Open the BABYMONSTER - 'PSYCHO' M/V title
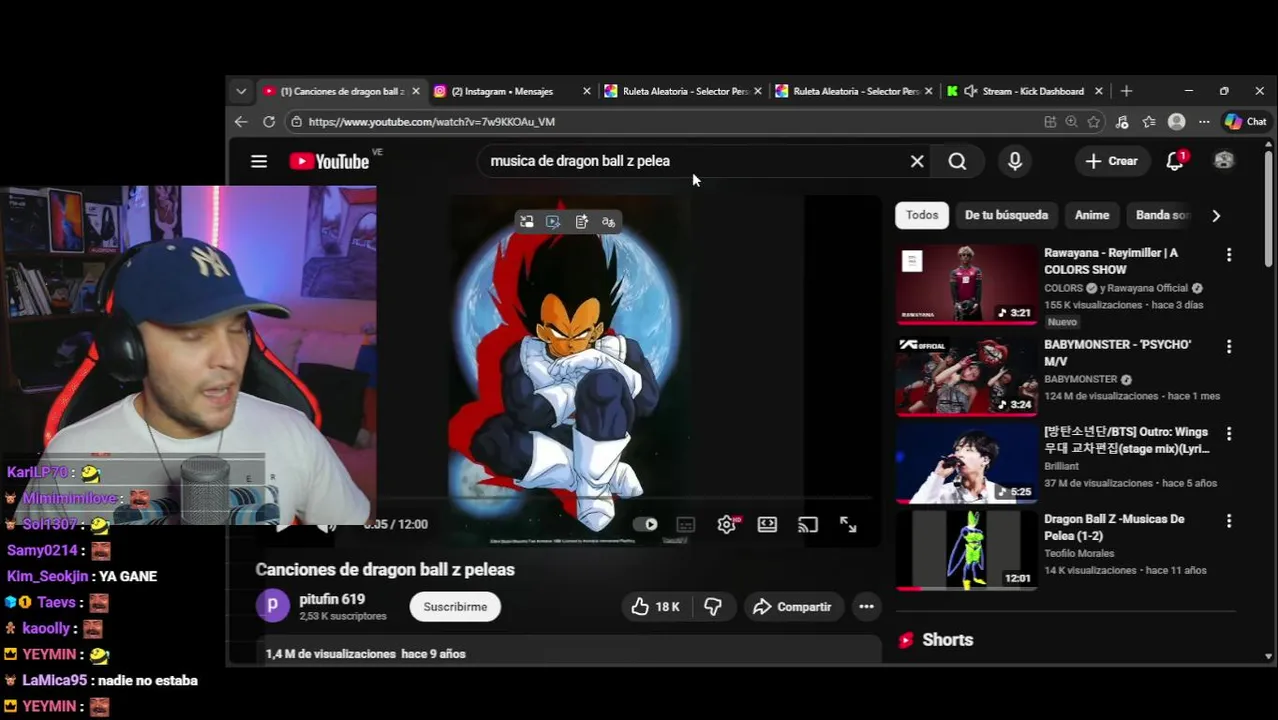Image resolution: width=1278 pixels, height=720 pixels. coord(1117,352)
